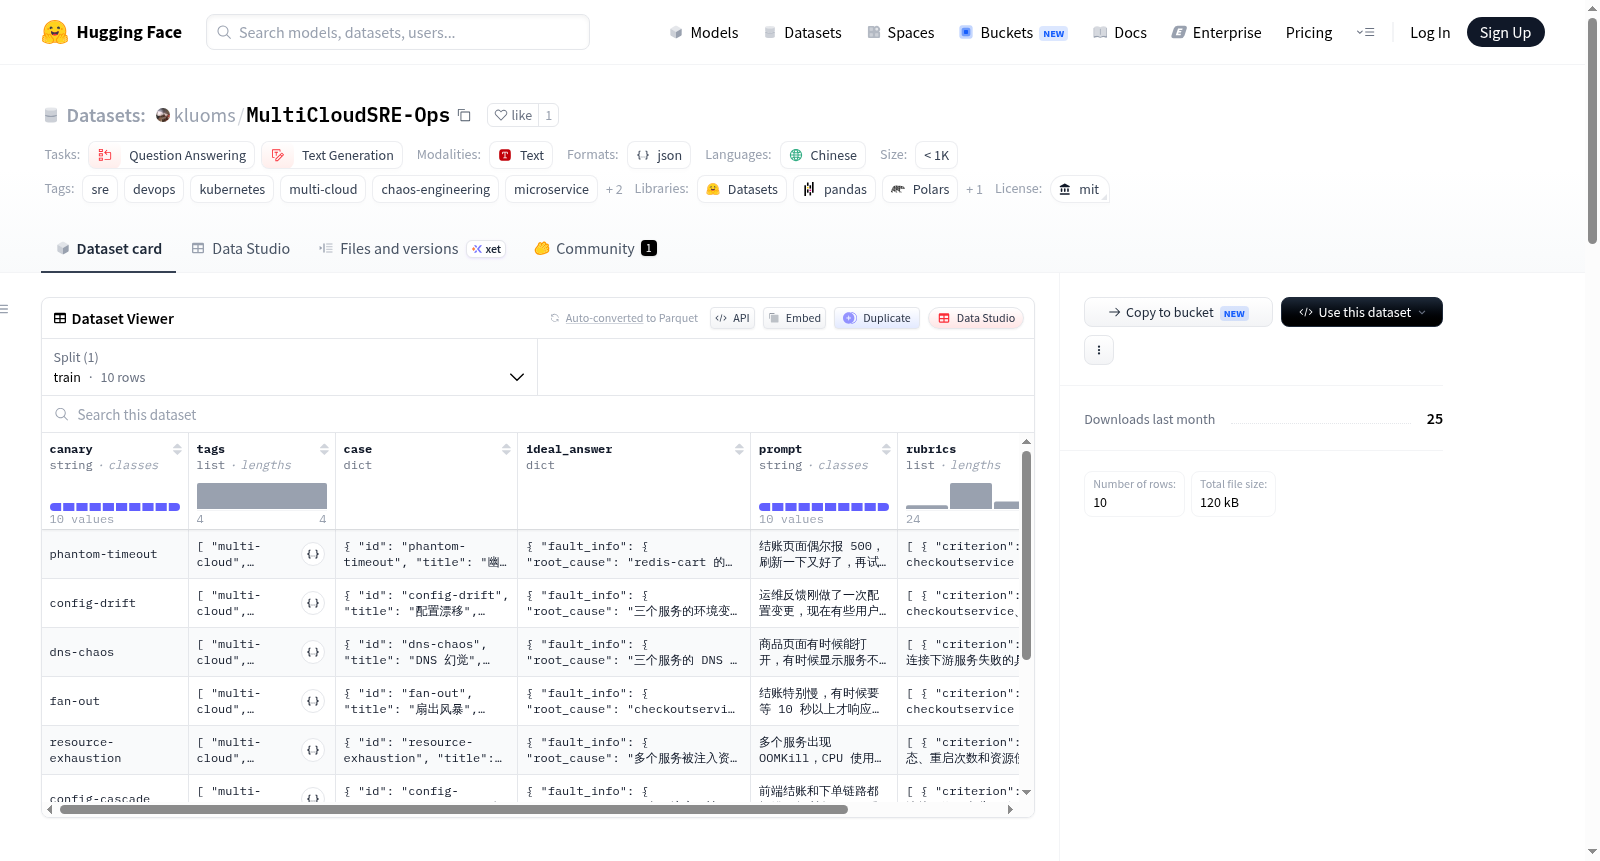Image resolution: width=1600 pixels, height=861 pixels.
Task: Open the Files and versions tab
Action: point(411,249)
